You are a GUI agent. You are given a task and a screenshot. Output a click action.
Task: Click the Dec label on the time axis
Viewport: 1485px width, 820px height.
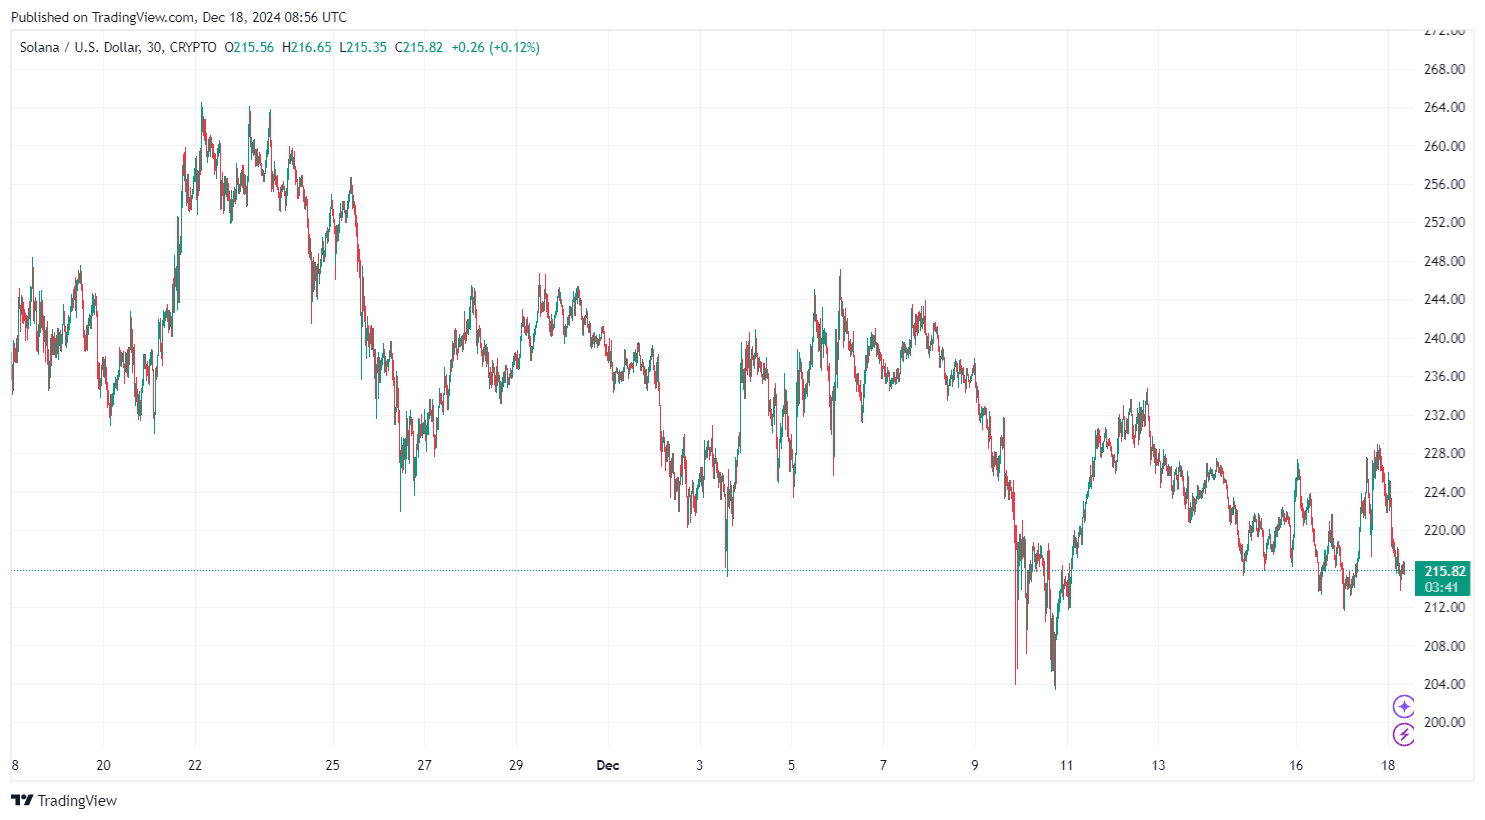608,765
